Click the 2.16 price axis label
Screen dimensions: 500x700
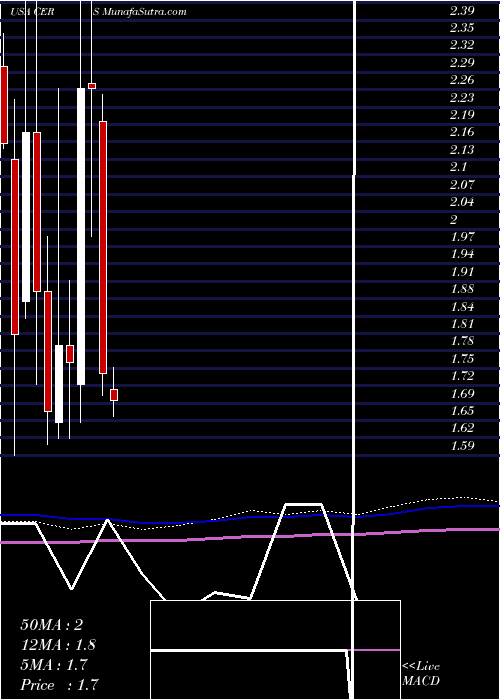pyautogui.click(x=462, y=132)
